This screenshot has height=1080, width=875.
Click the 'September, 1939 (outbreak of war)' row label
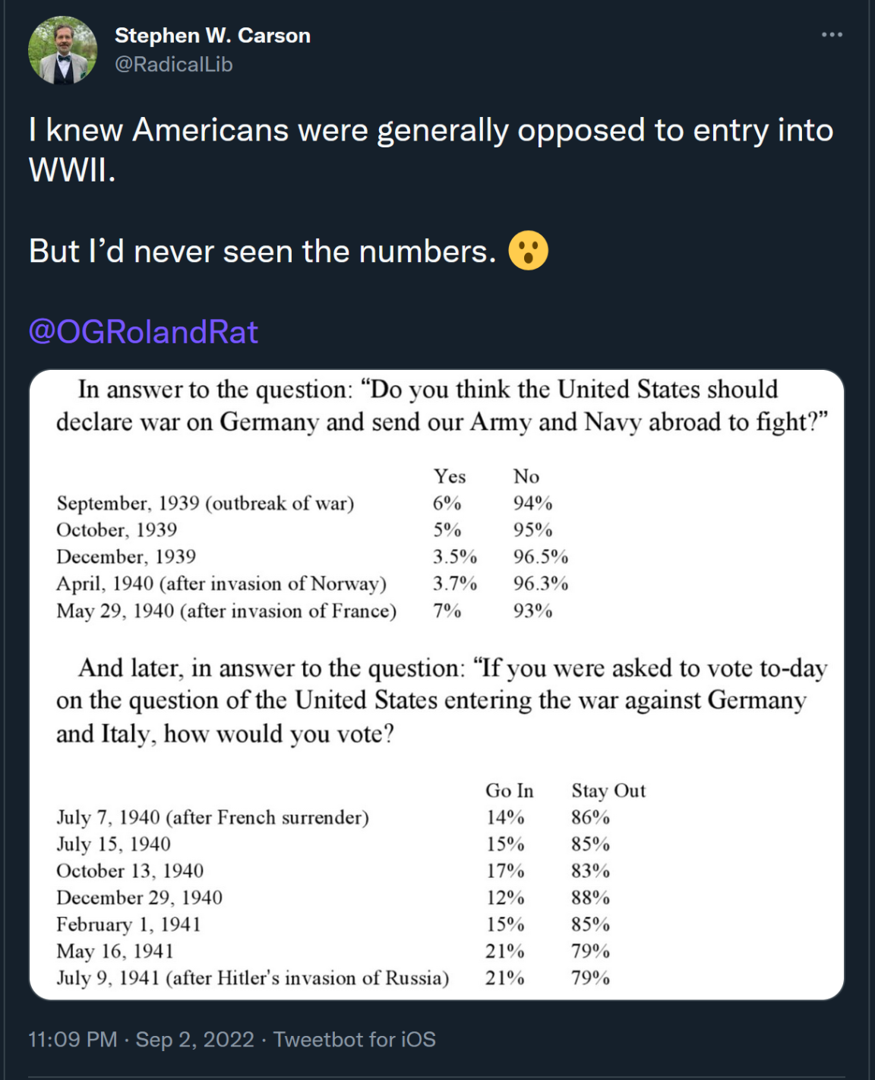click(x=205, y=504)
